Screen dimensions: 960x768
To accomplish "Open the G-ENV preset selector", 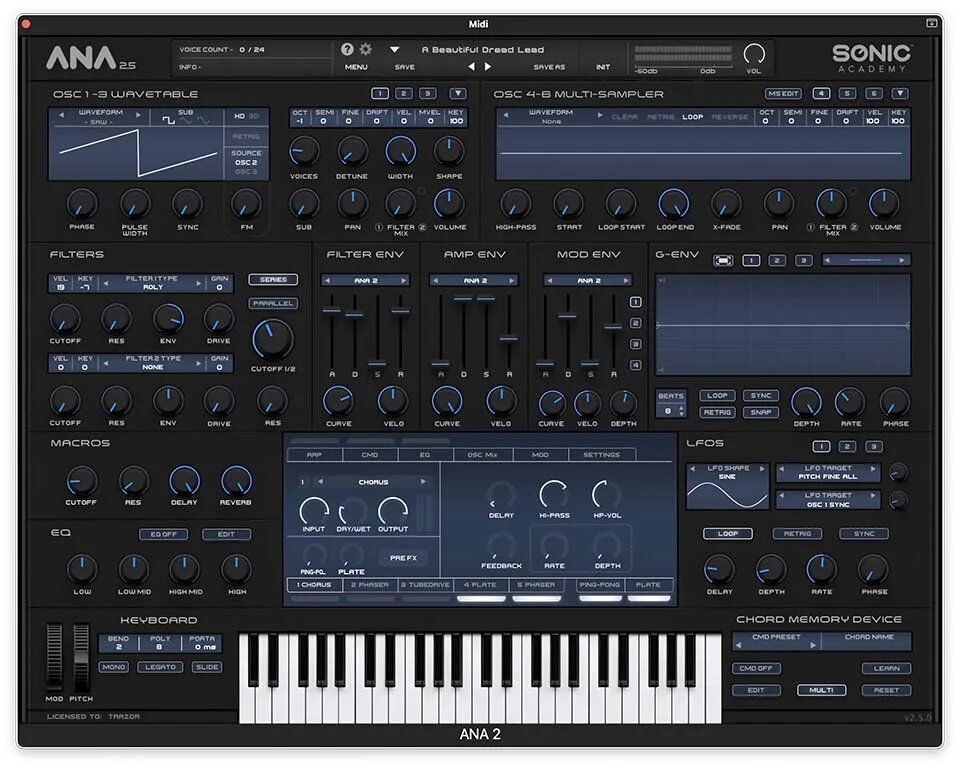I will point(866,260).
